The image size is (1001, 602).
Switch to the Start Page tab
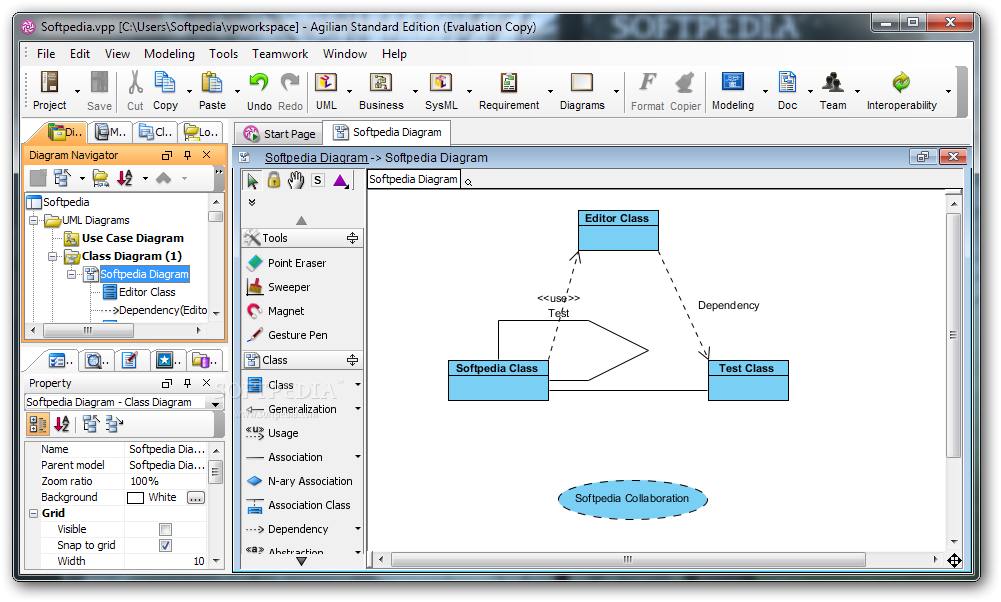280,134
